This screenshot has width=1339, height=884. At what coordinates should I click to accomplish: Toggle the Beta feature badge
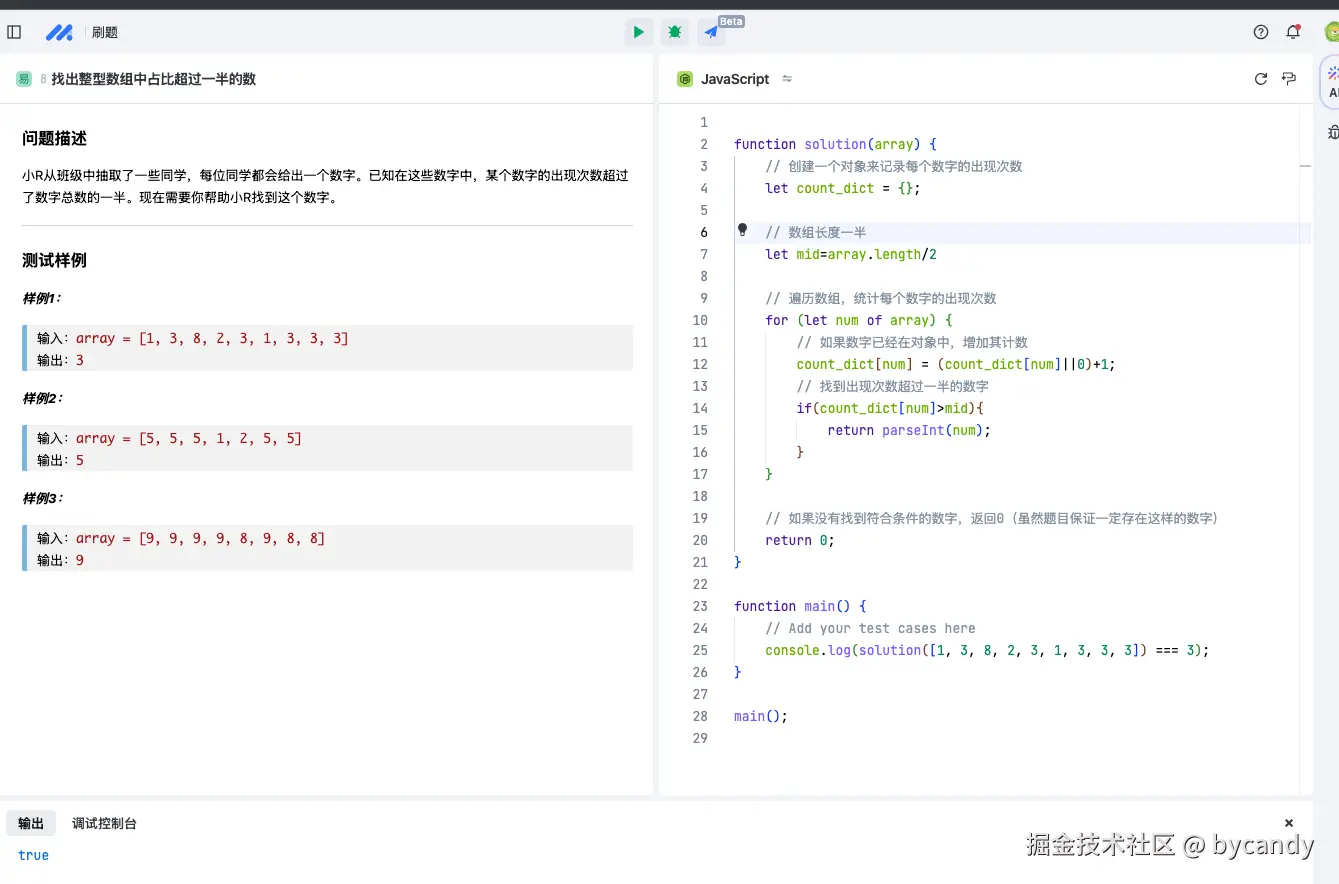click(730, 20)
